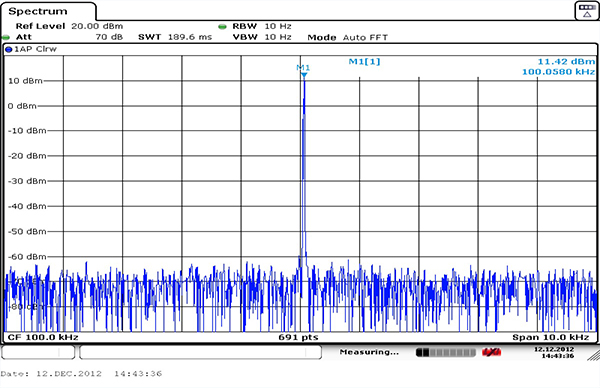Click the CF 100.0 kHz center frequency label

coord(43,337)
